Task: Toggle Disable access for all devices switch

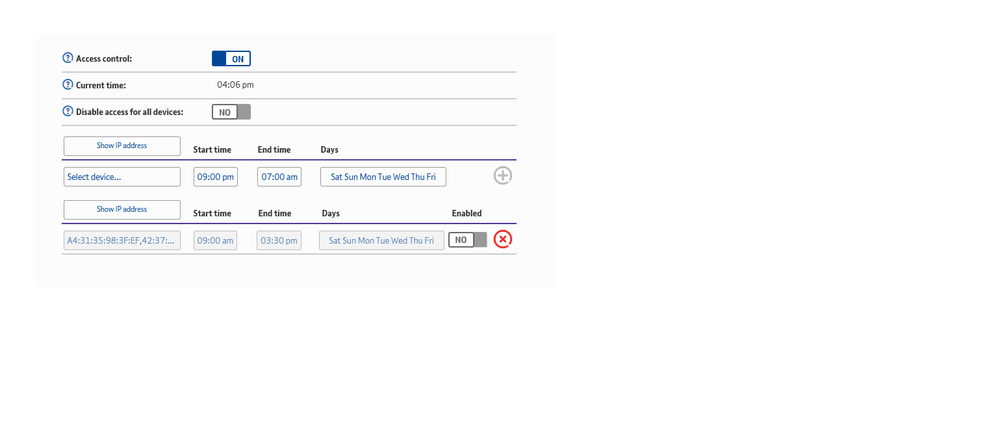Action: pyautogui.click(x=231, y=112)
